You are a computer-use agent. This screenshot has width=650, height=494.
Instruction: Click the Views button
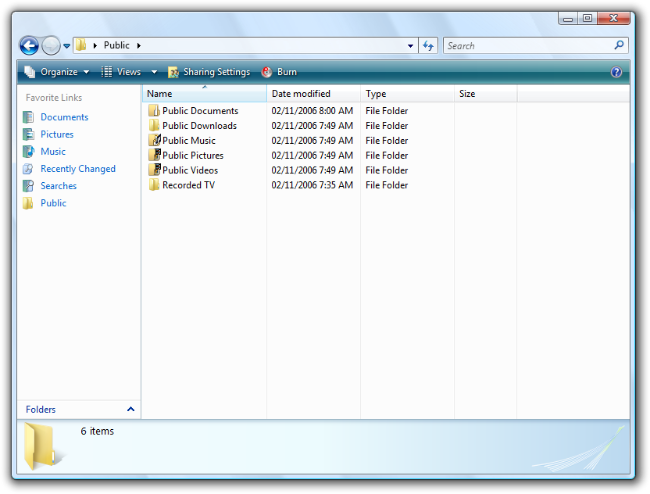(121, 72)
